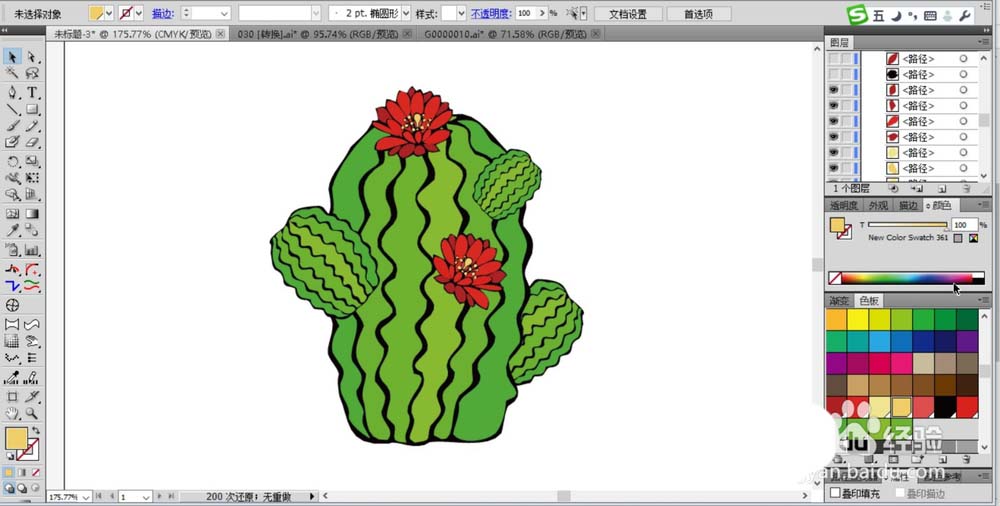1000x506 pixels.
Task: Open the status bar arrow next to 无重做
Action: click(312, 496)
